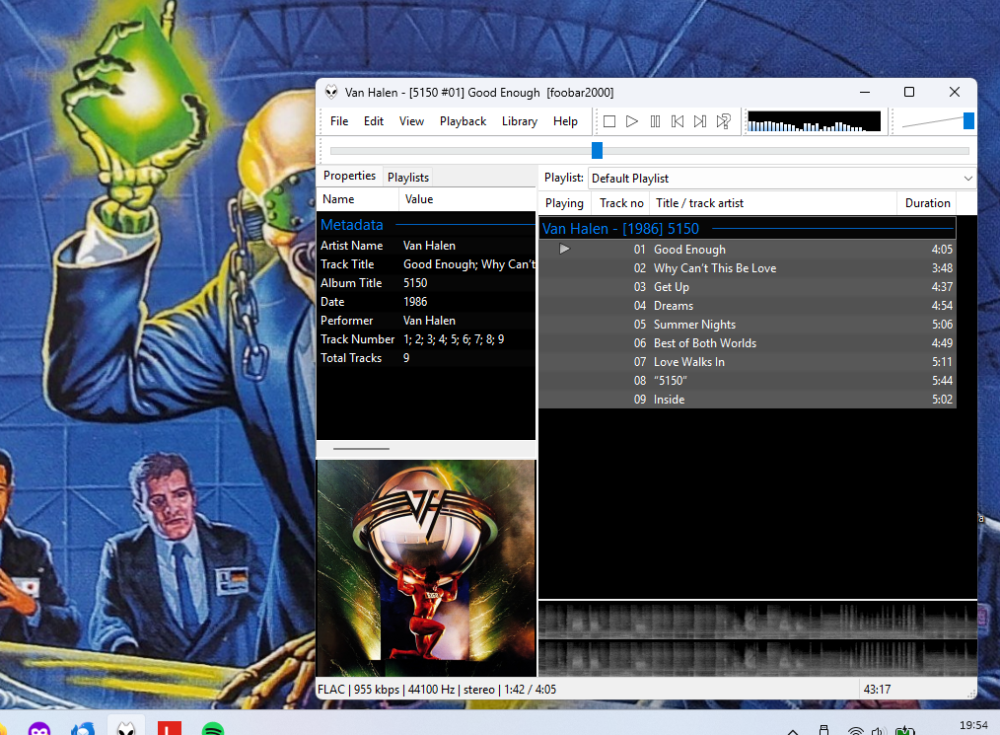The image size is (1000, 735).
Task: Open the Help menu
Action: click(565, 121)
